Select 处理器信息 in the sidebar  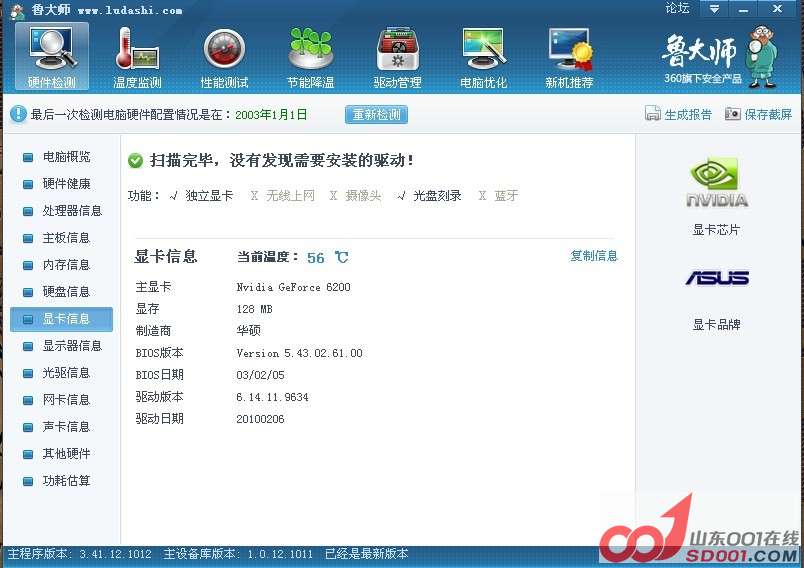pos(71,211)
